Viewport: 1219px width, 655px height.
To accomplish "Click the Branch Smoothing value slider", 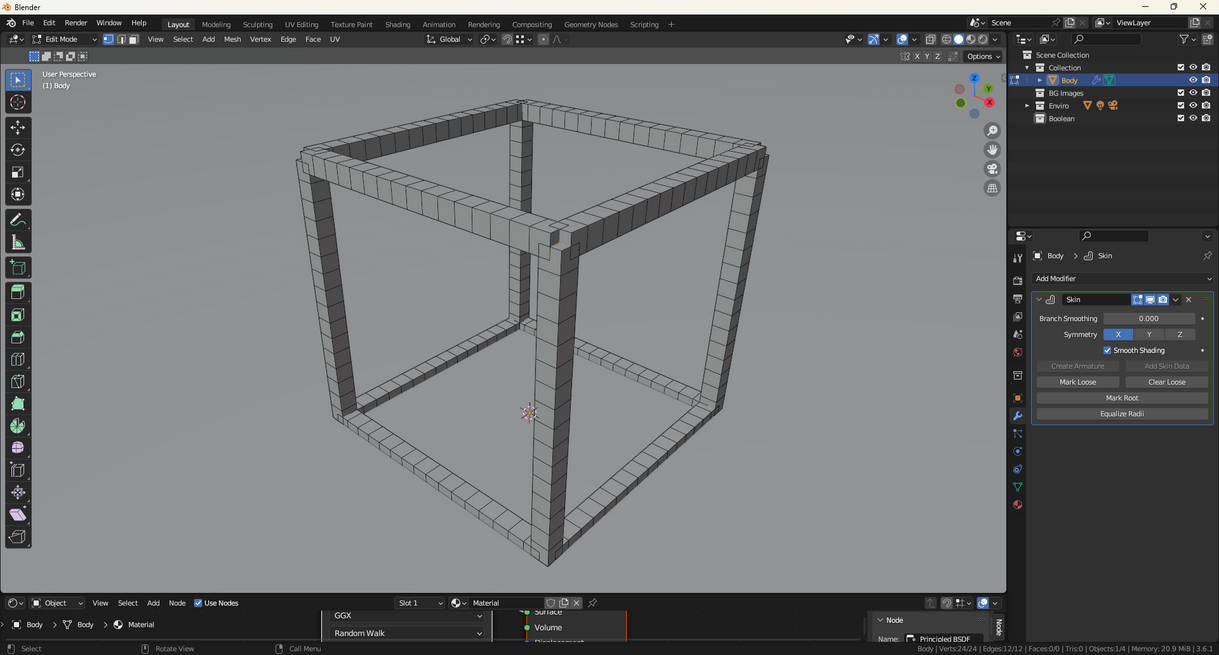I will (1148, 319).
